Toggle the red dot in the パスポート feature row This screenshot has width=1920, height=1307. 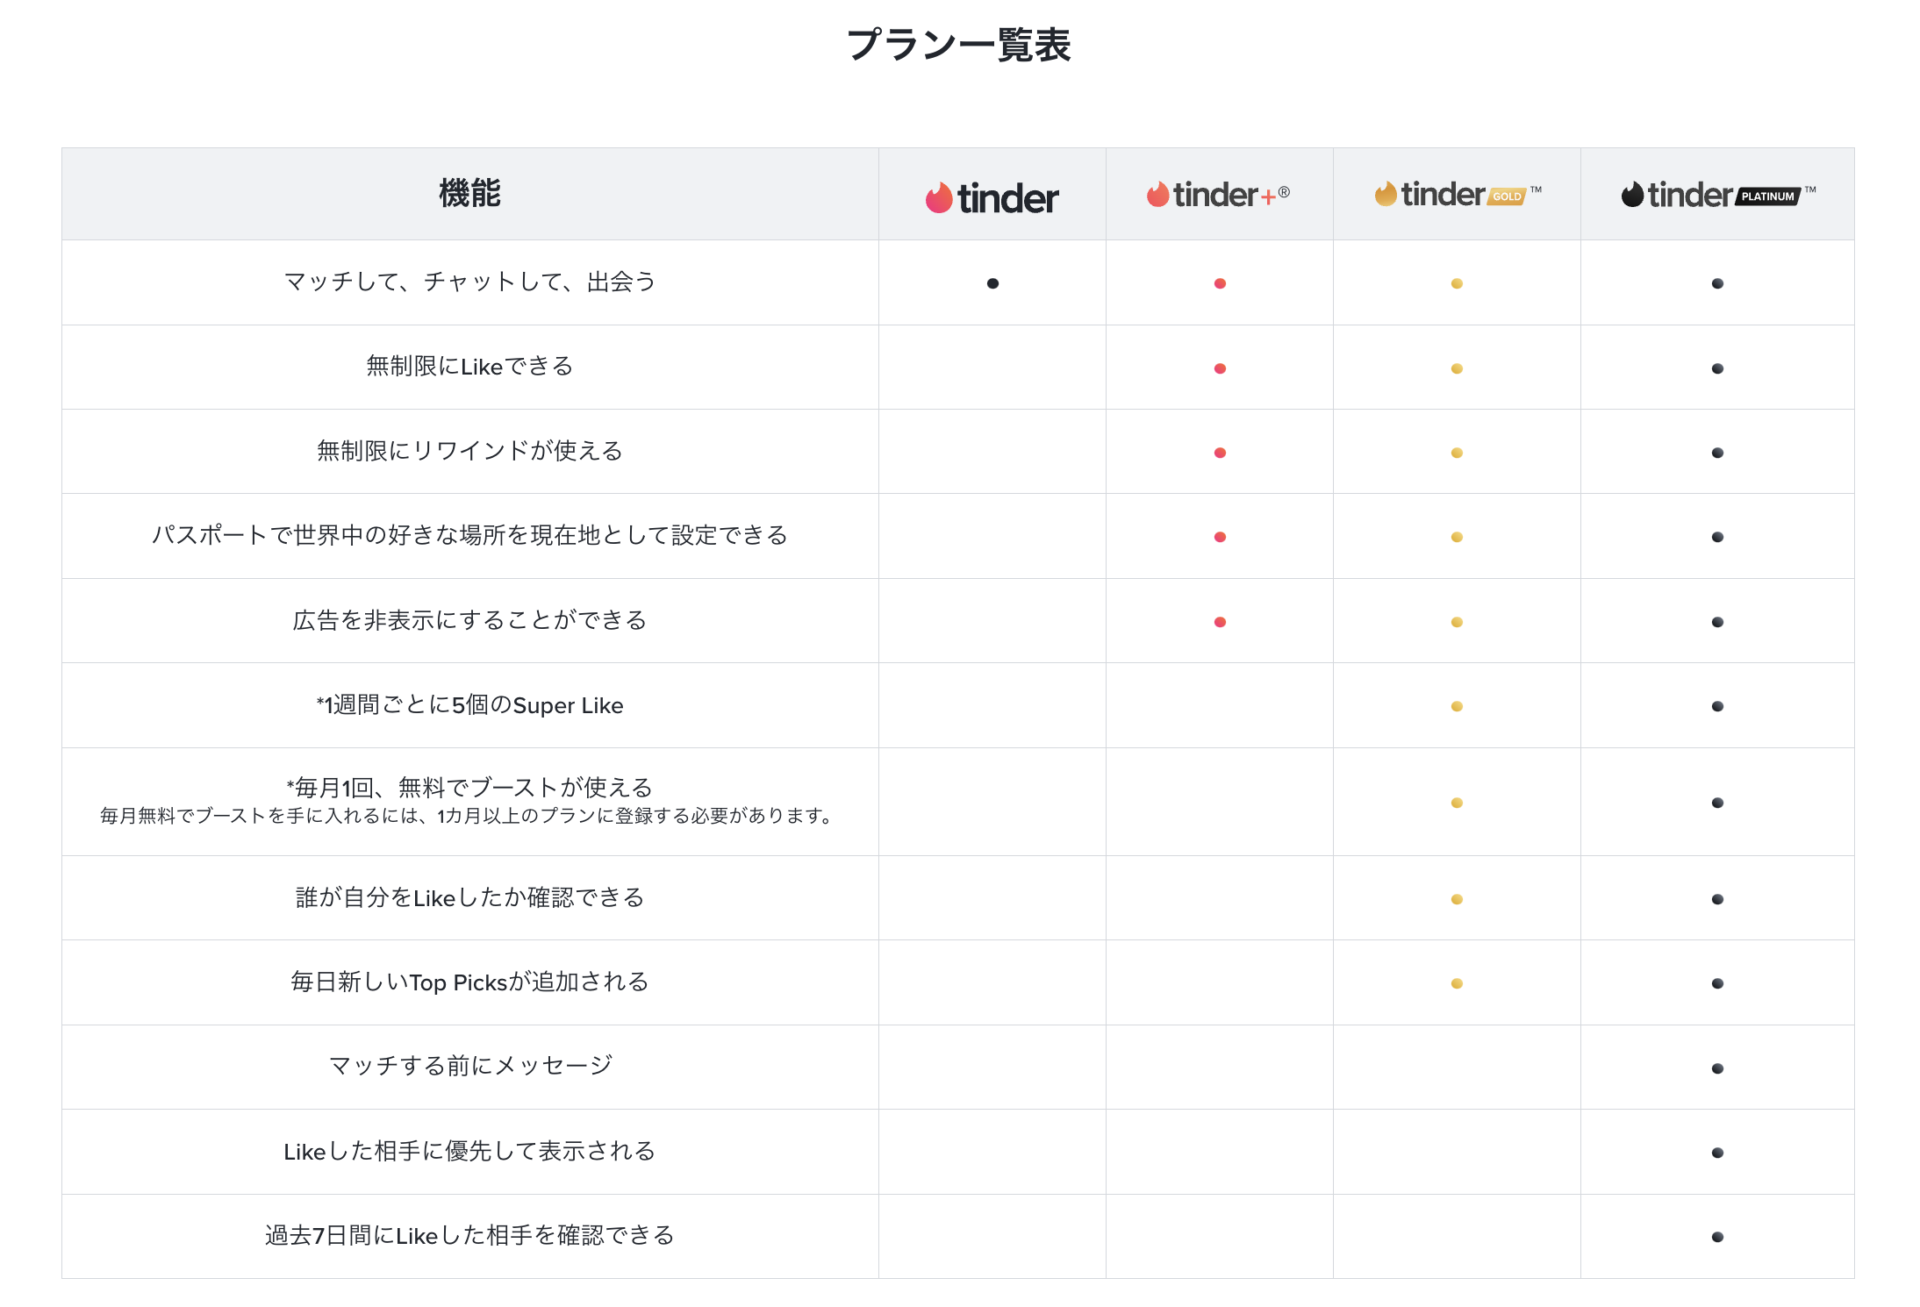click(x=1219, y=536)
